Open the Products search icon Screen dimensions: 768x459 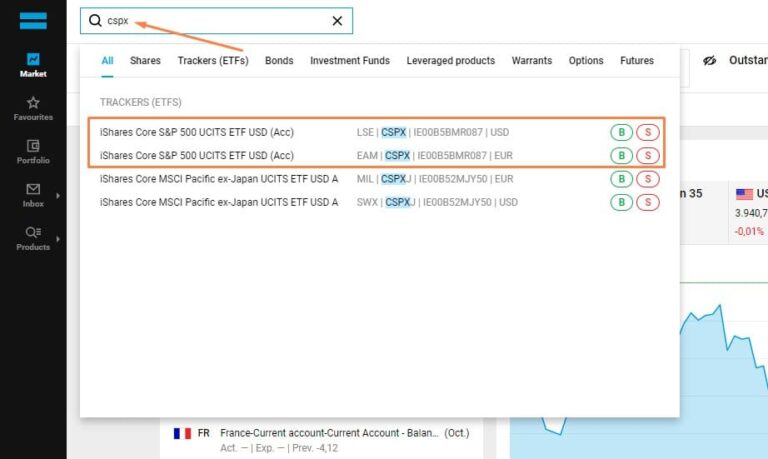tap(33, 232)
